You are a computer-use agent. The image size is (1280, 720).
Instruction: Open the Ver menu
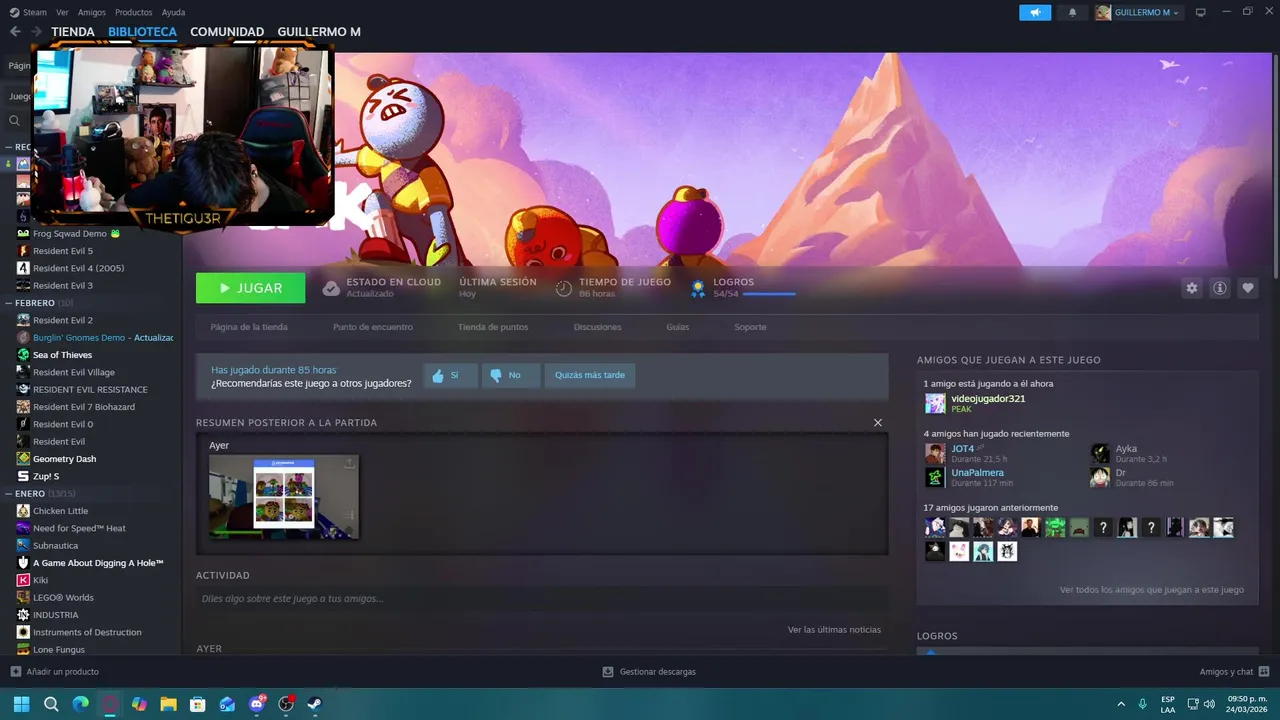(63, 12)
